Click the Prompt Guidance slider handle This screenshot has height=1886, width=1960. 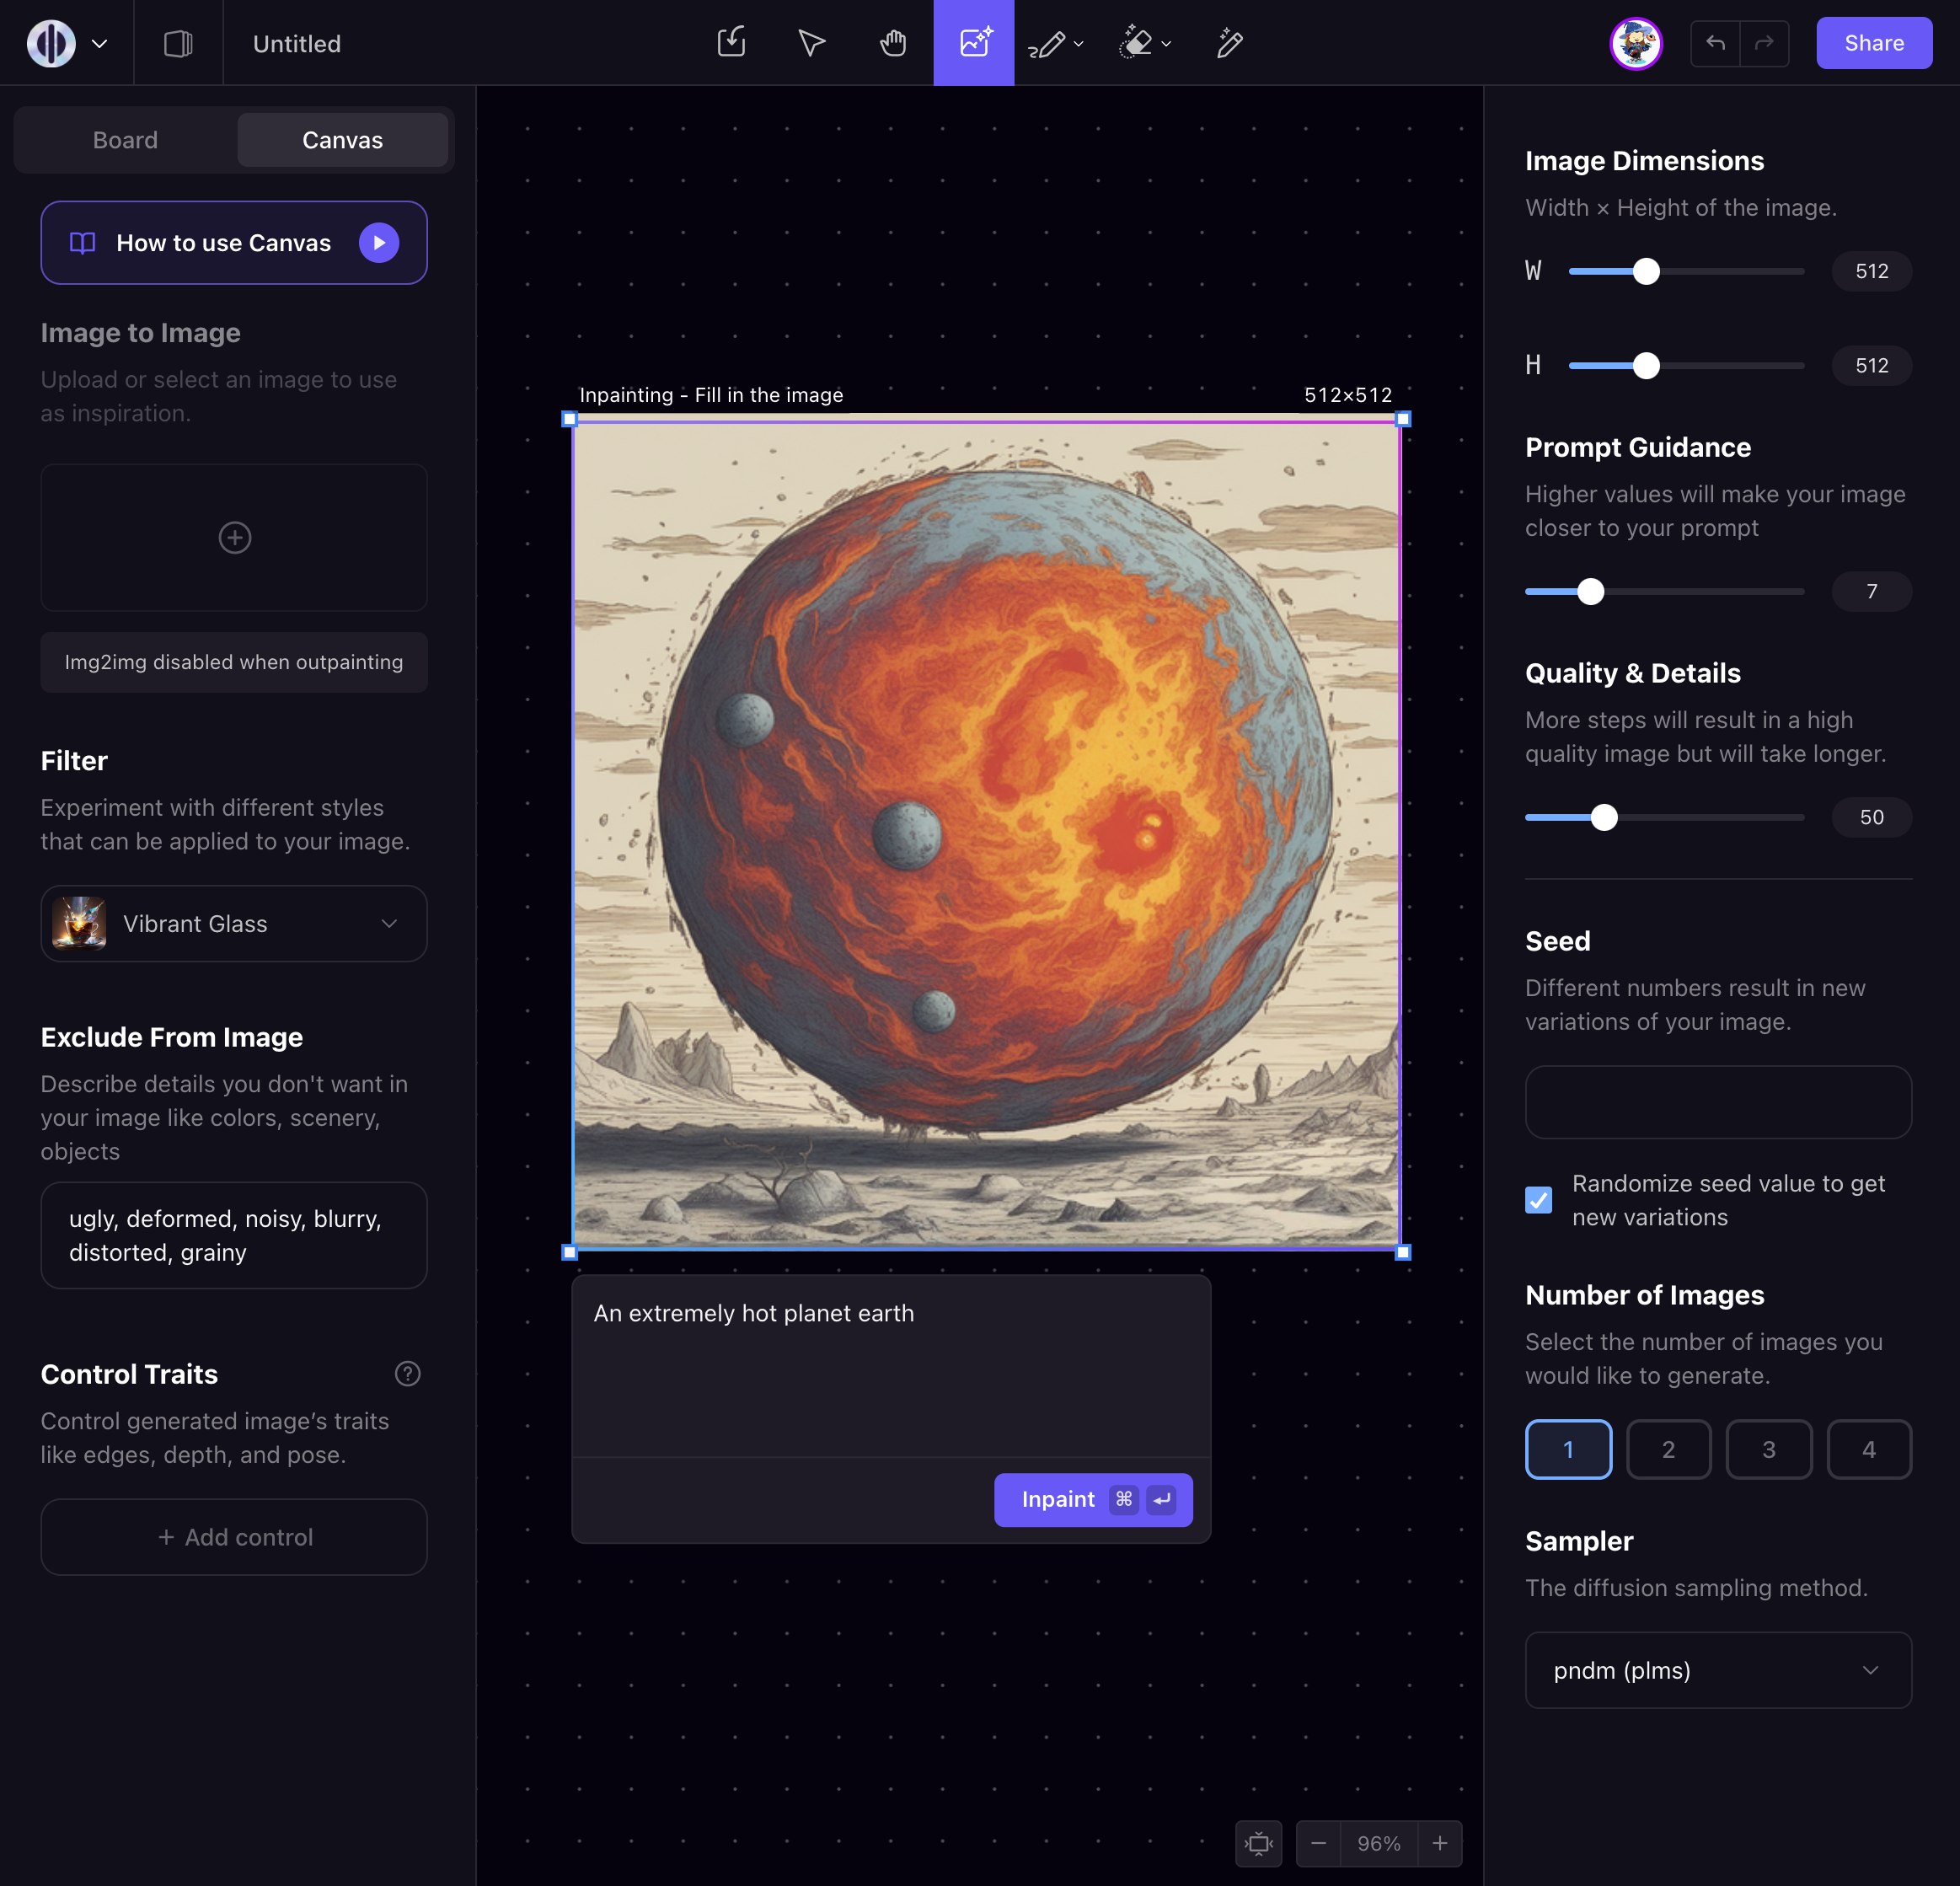1590,592
